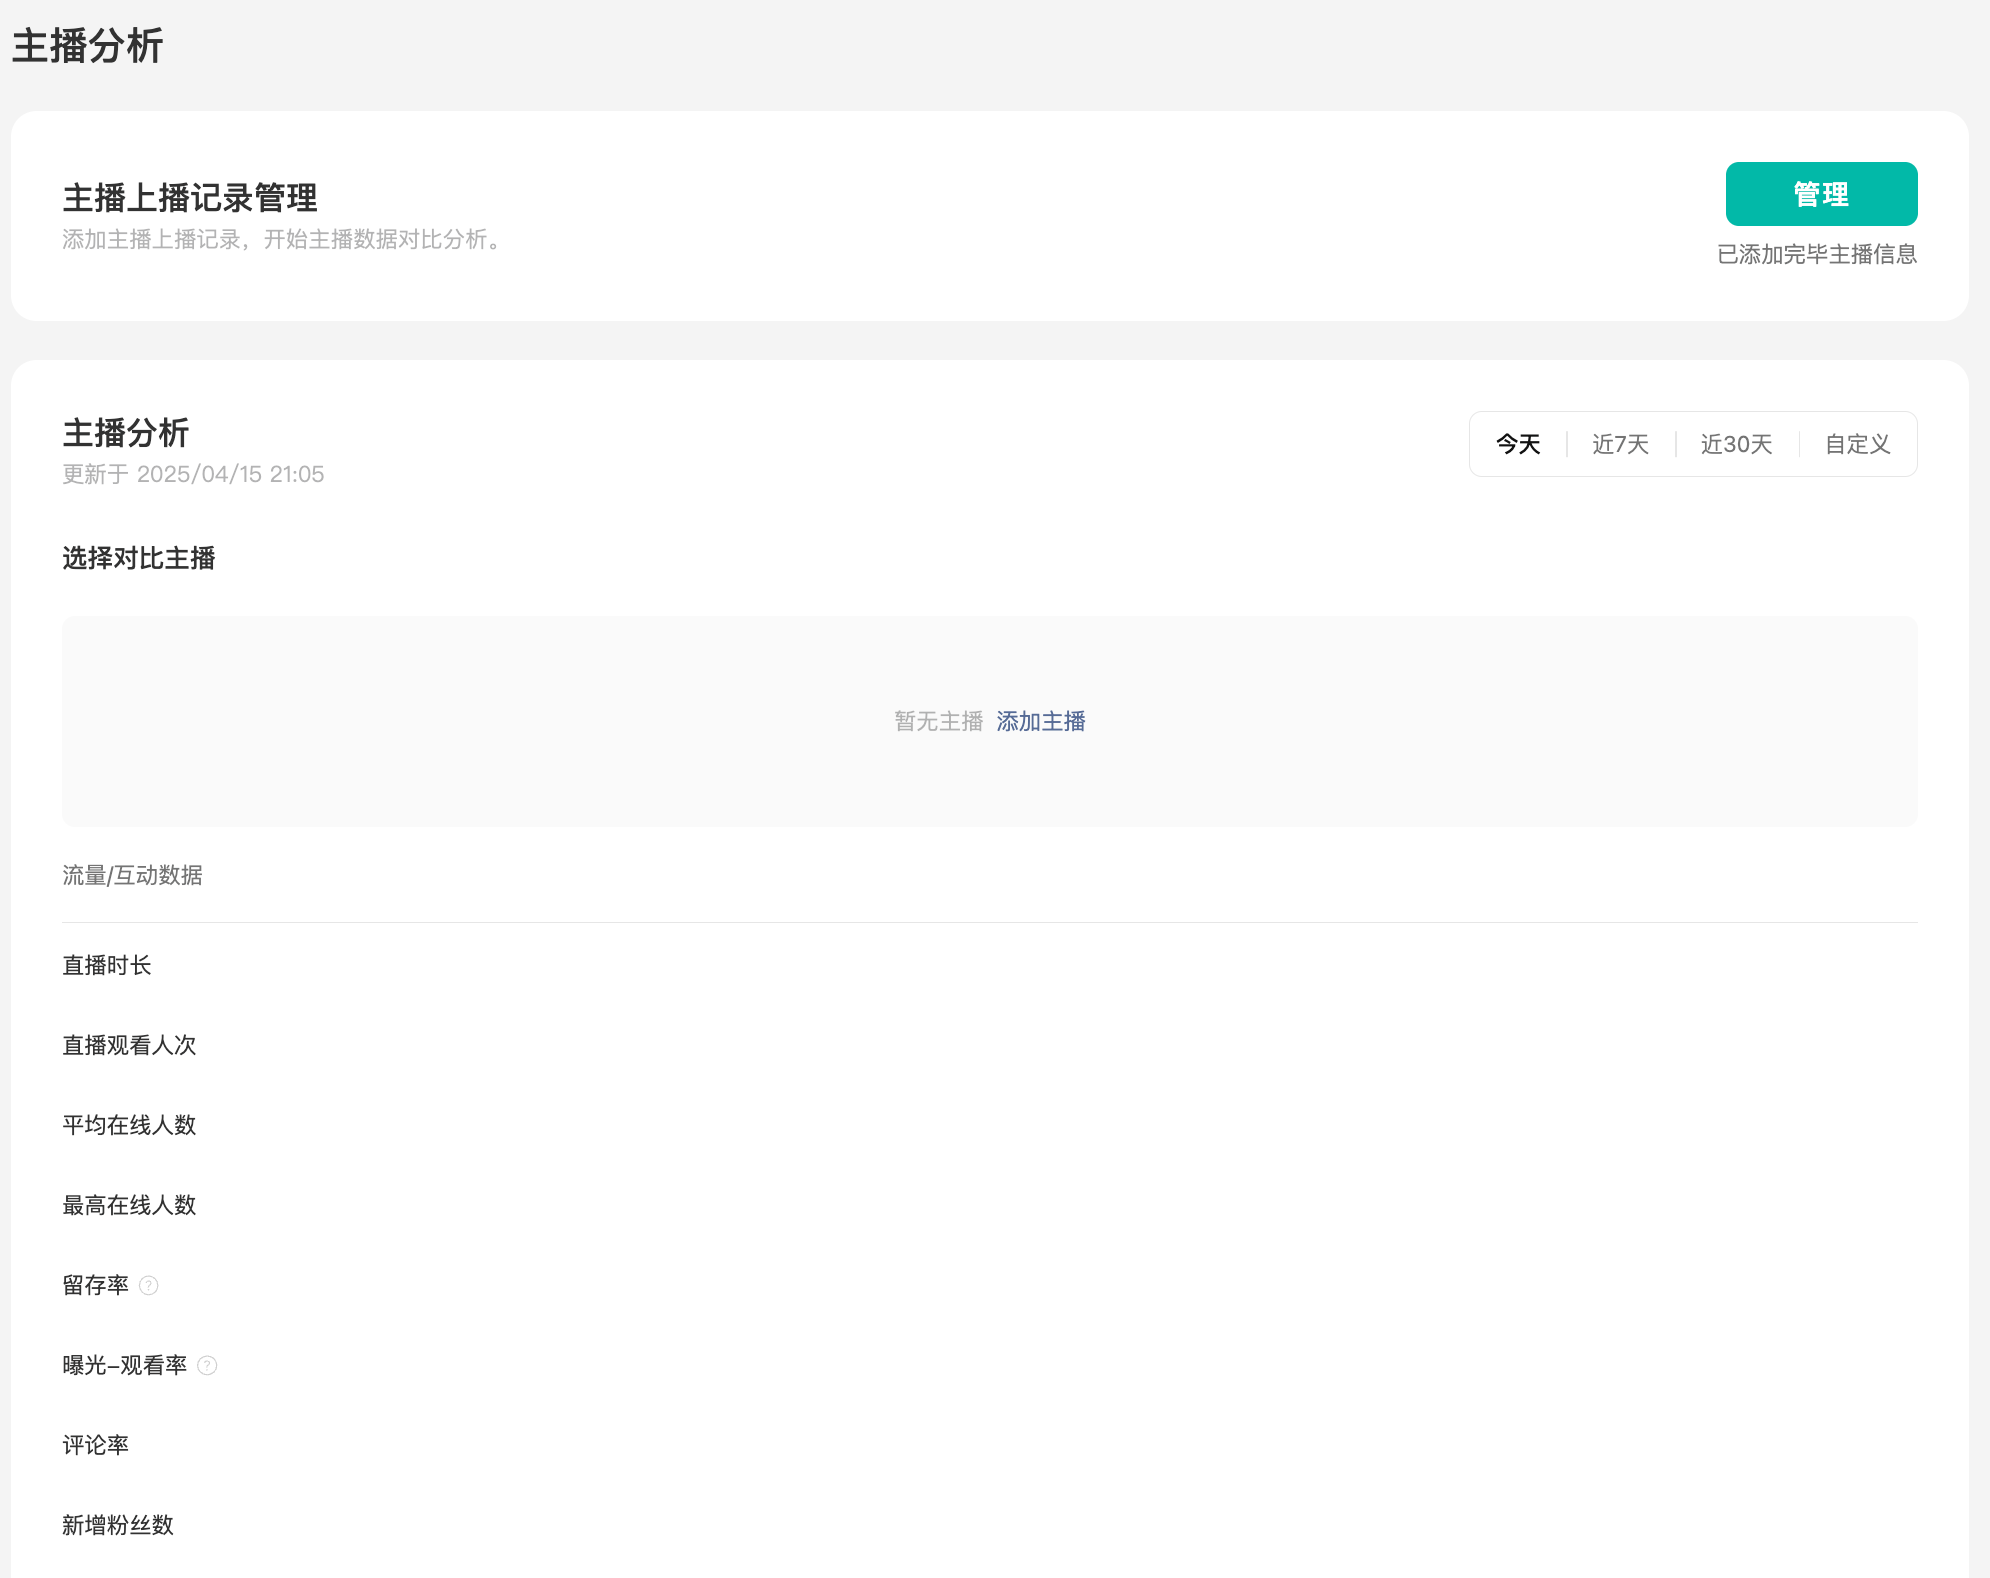Viewport: 1990px width, 1578px height.
Task: Click the 直播时长 metric row
Action: coord(107,965)
